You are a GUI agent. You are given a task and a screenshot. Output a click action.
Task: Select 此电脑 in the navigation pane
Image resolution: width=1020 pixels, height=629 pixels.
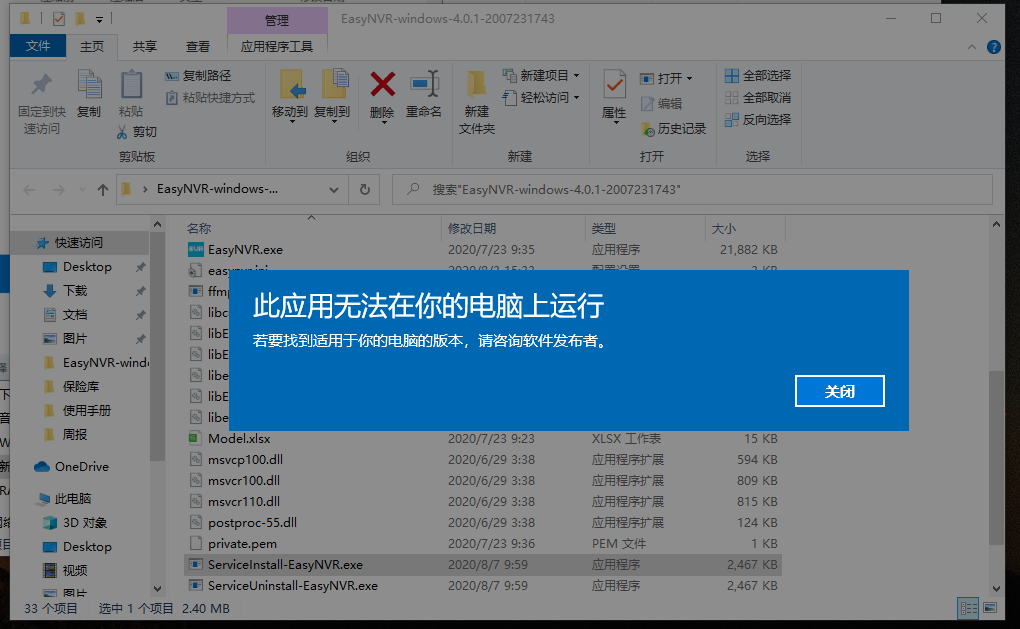click(73, 498)
